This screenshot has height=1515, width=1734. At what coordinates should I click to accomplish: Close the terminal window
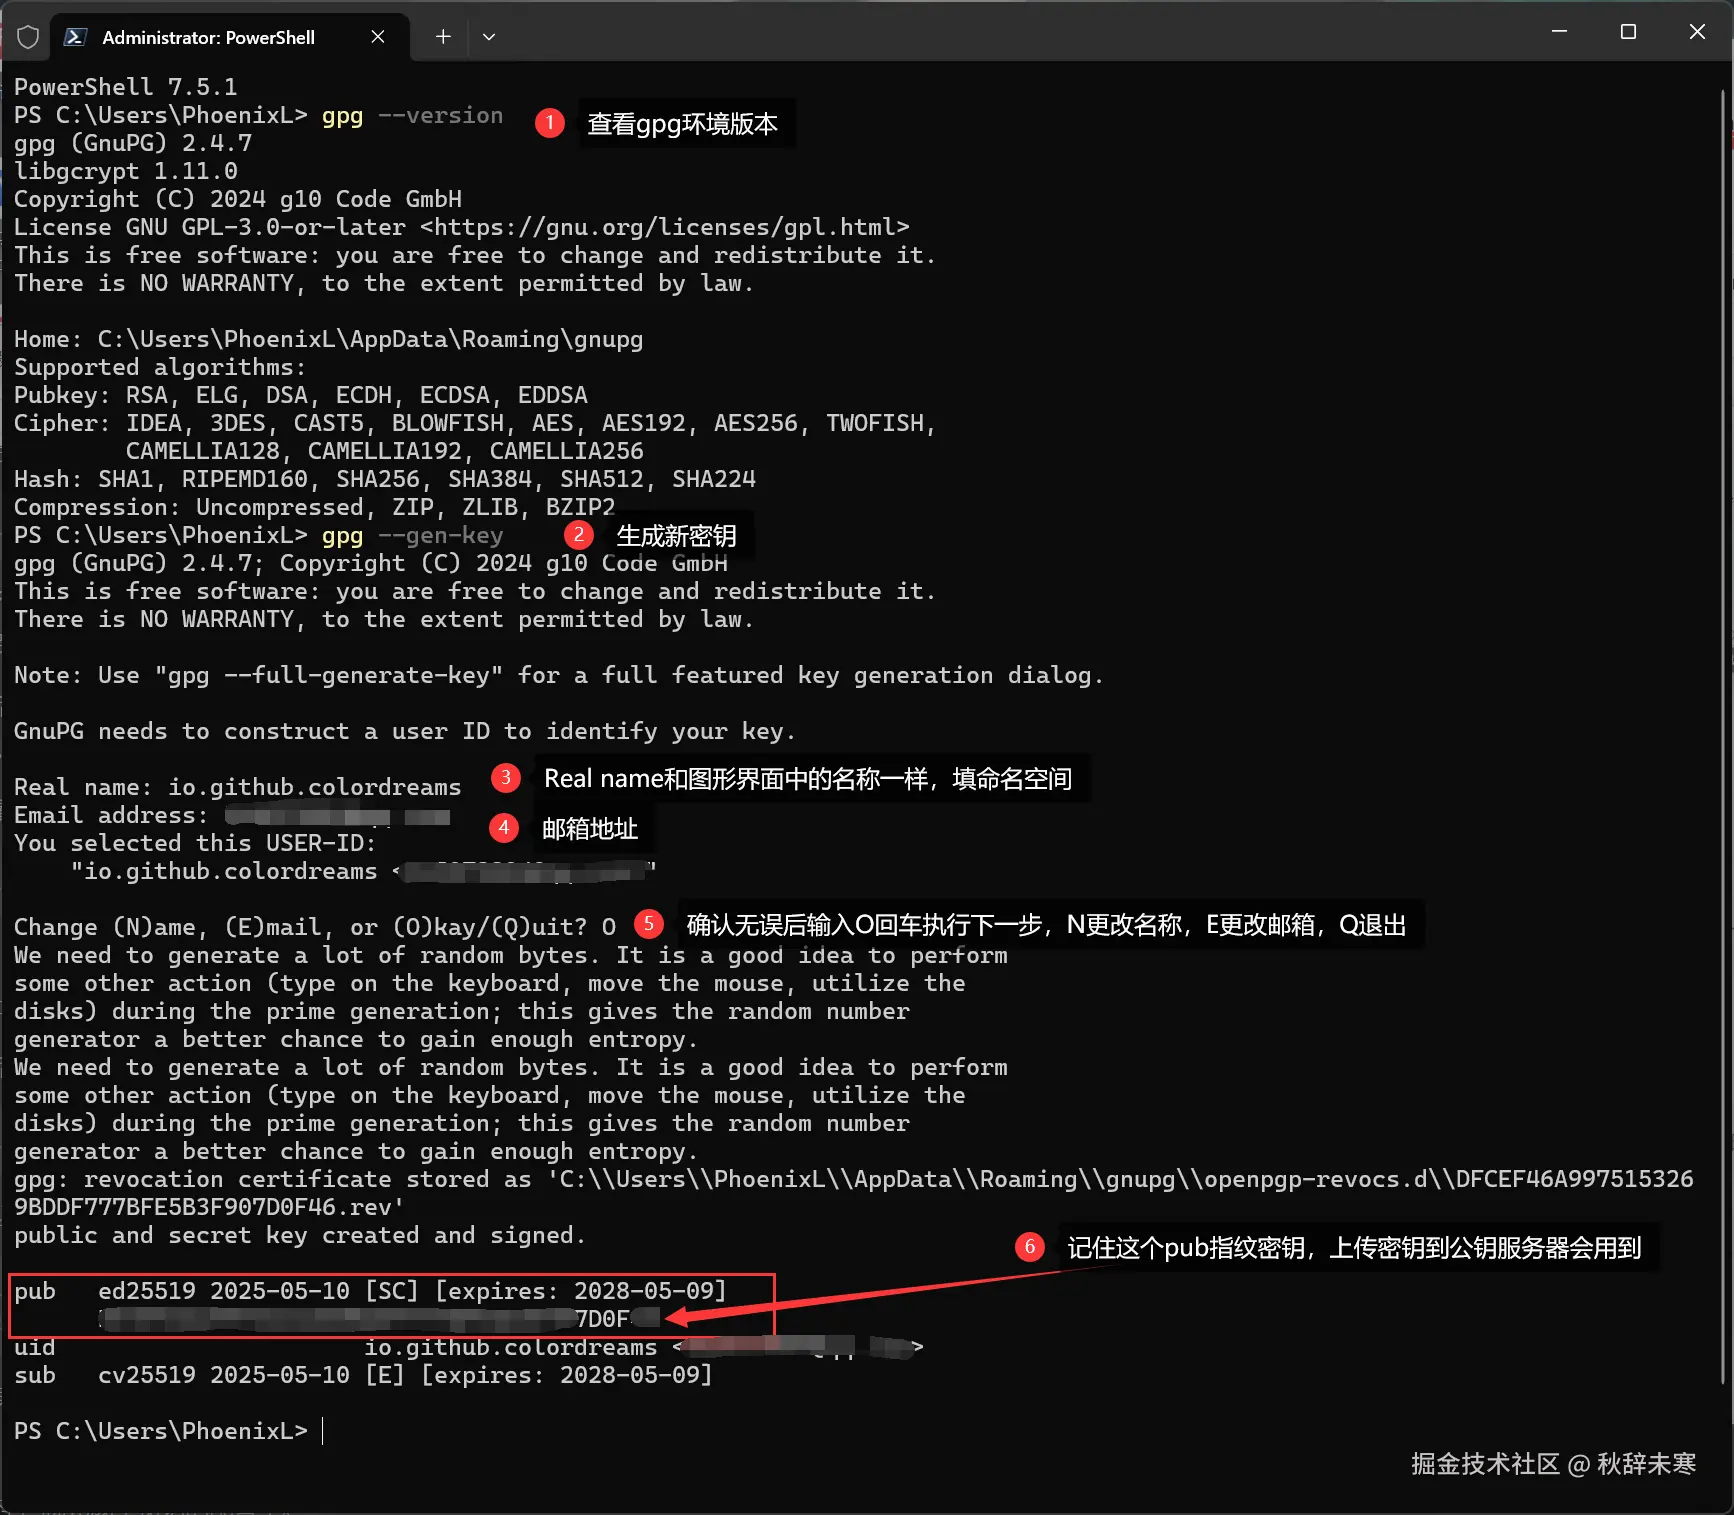pyautogui.click(x=1697, y=32)
